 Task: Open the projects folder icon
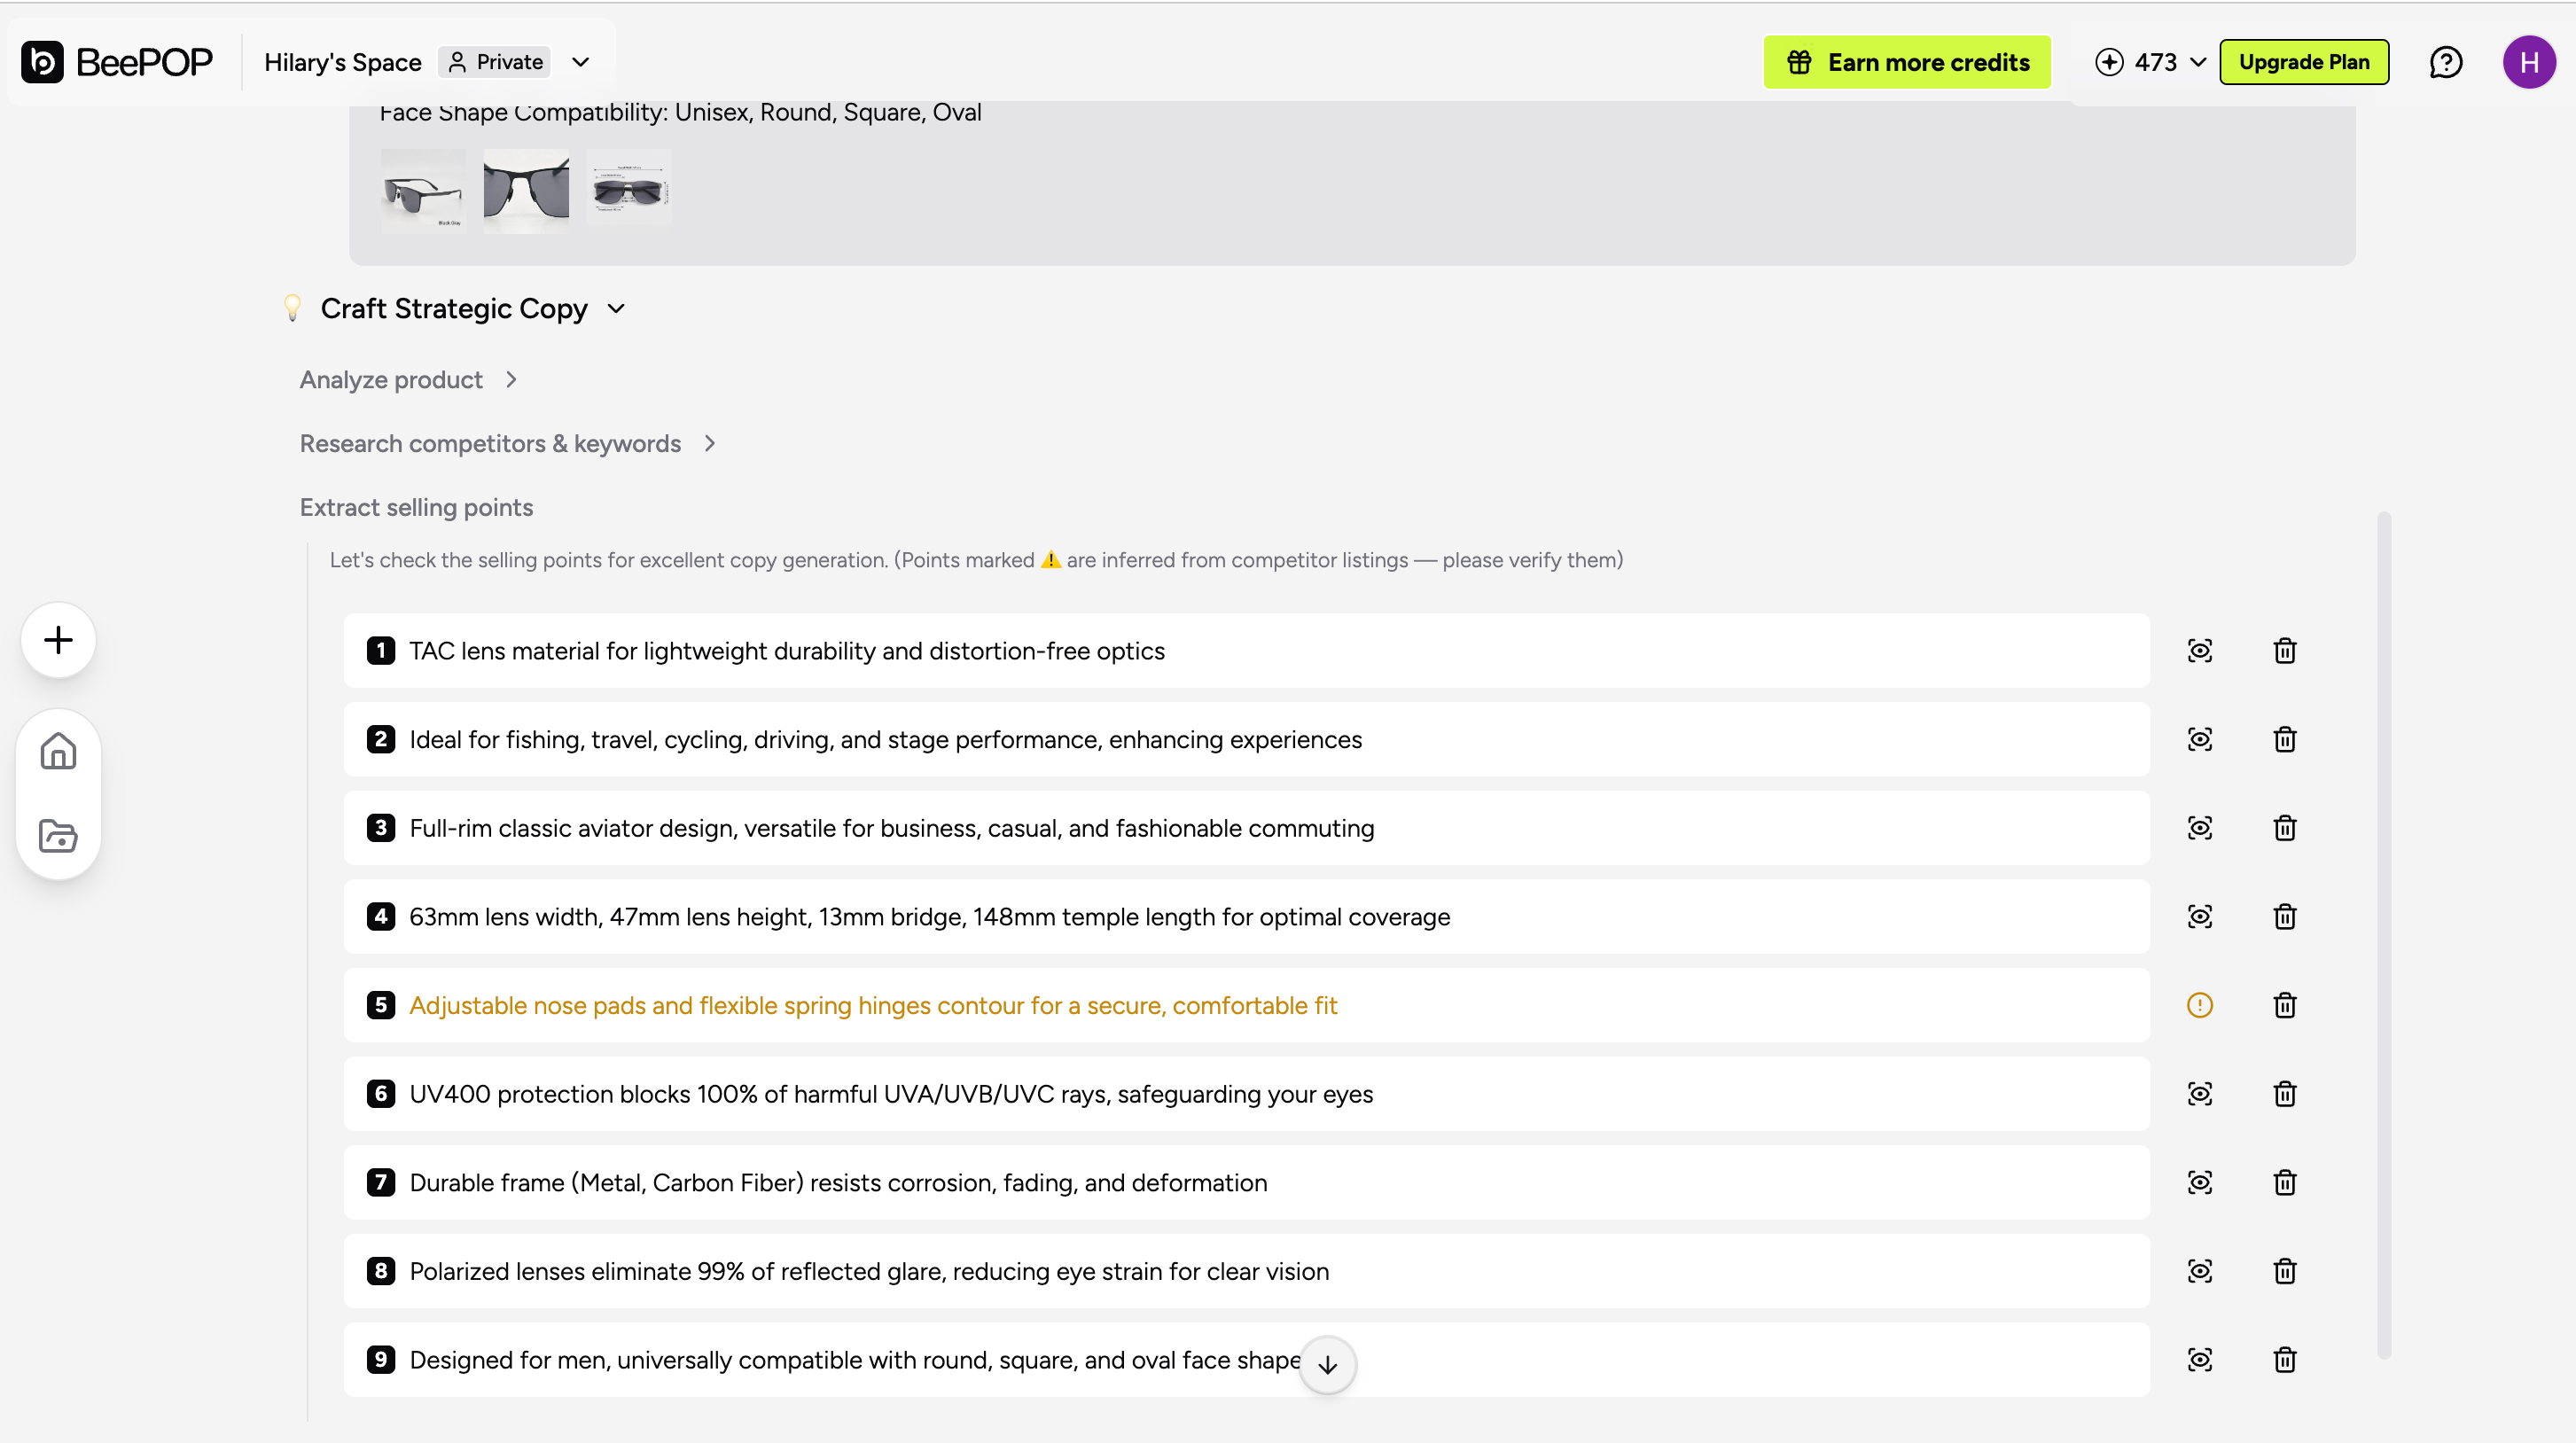click(x=58, y=836)
